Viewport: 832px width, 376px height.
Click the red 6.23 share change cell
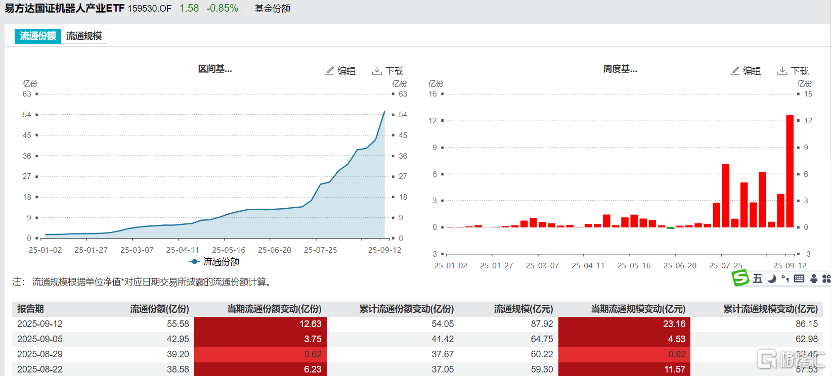tap(261, 369)
